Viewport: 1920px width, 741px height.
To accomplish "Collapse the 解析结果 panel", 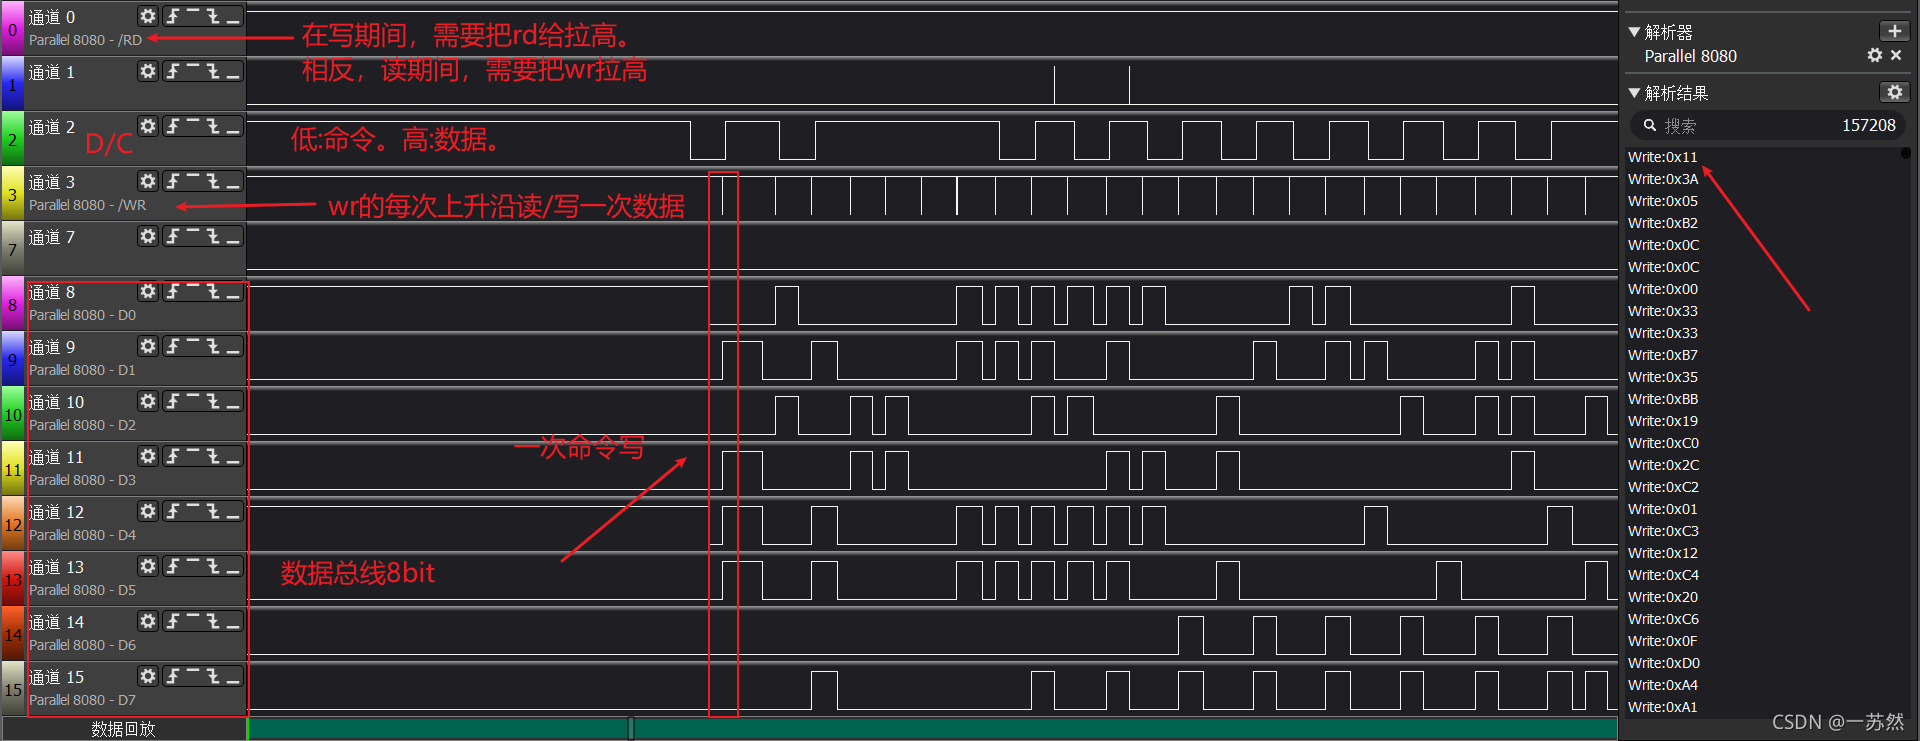I will [1634, 93].
